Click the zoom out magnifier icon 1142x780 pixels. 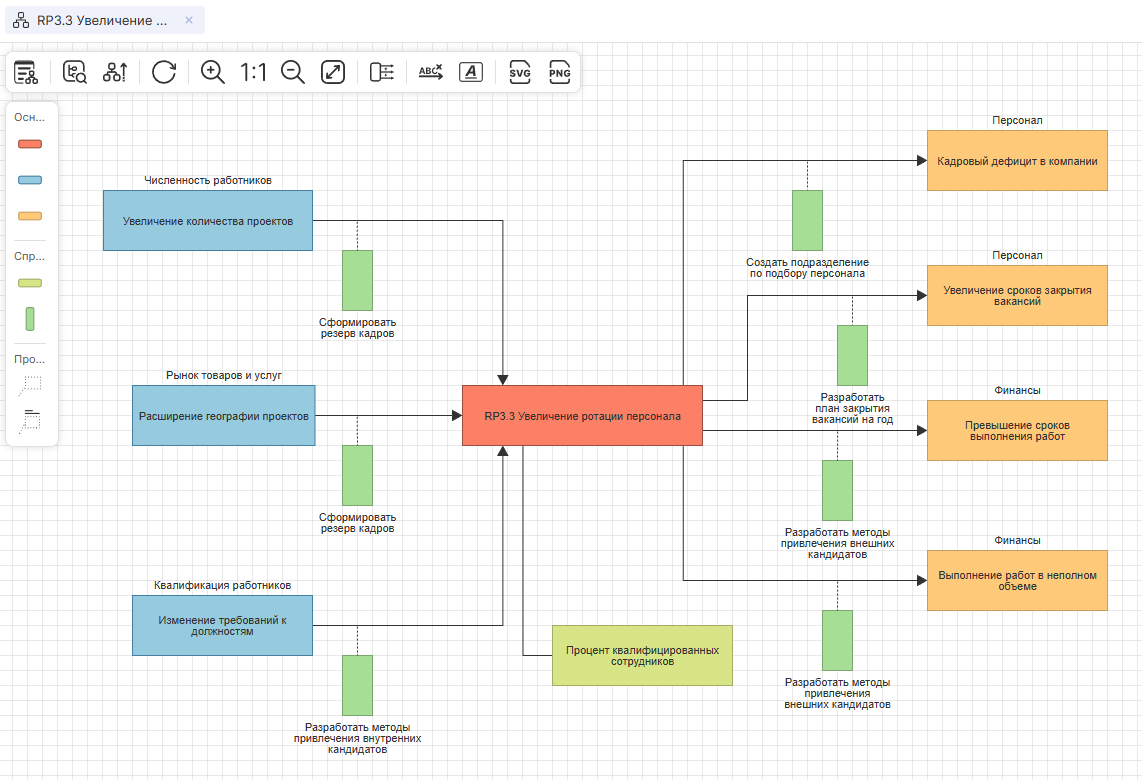(293, 72)
